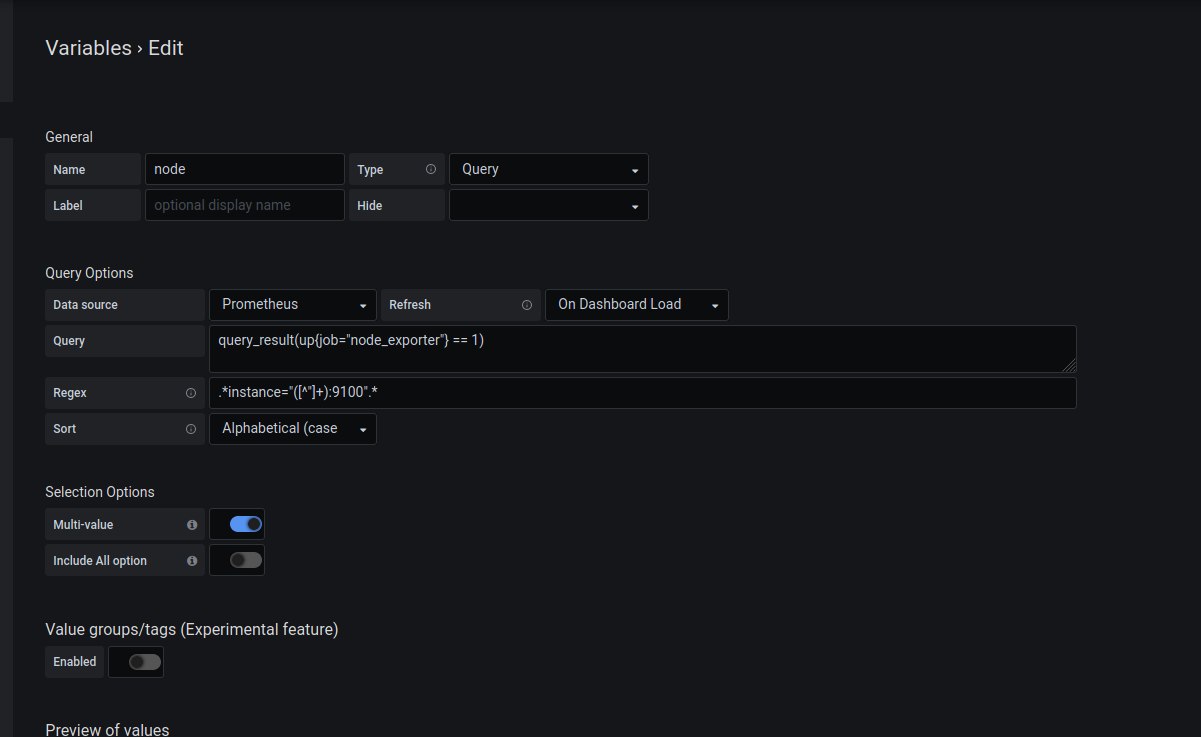Image resolution: width=1201 pixels, height=737 pixels.
Task: Click the Hide label
Action: (370, 206)
